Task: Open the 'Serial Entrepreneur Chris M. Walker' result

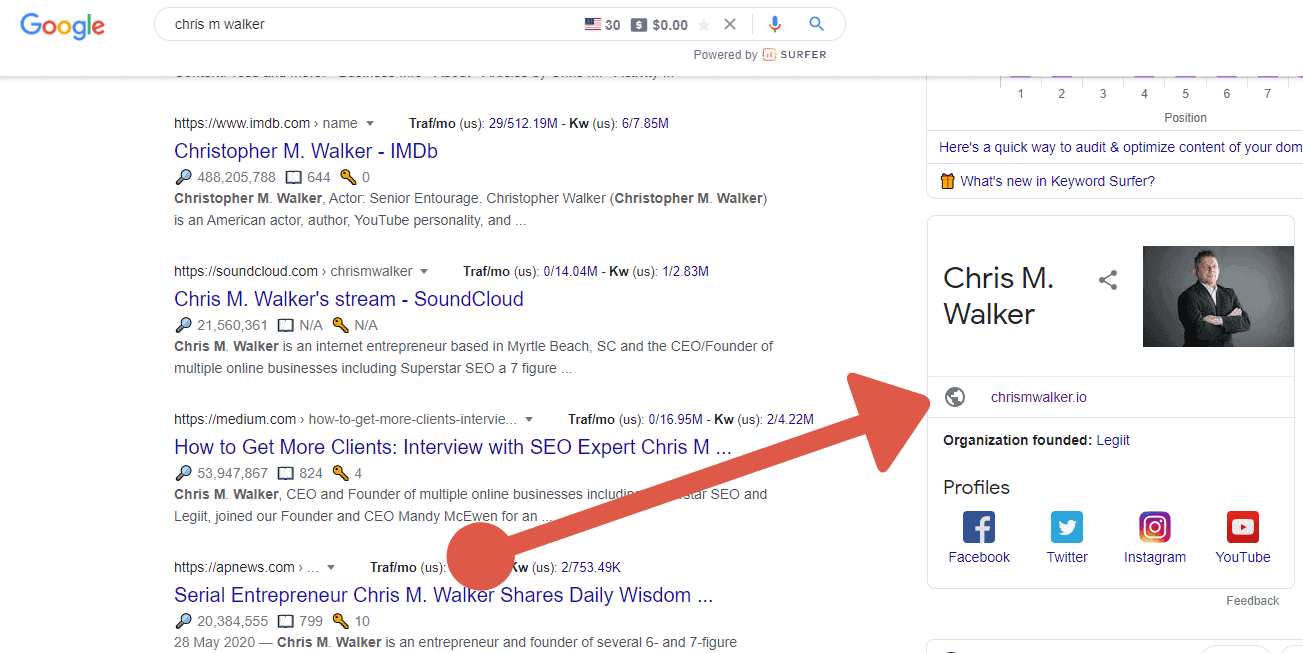Action: (x=443, y=595)
